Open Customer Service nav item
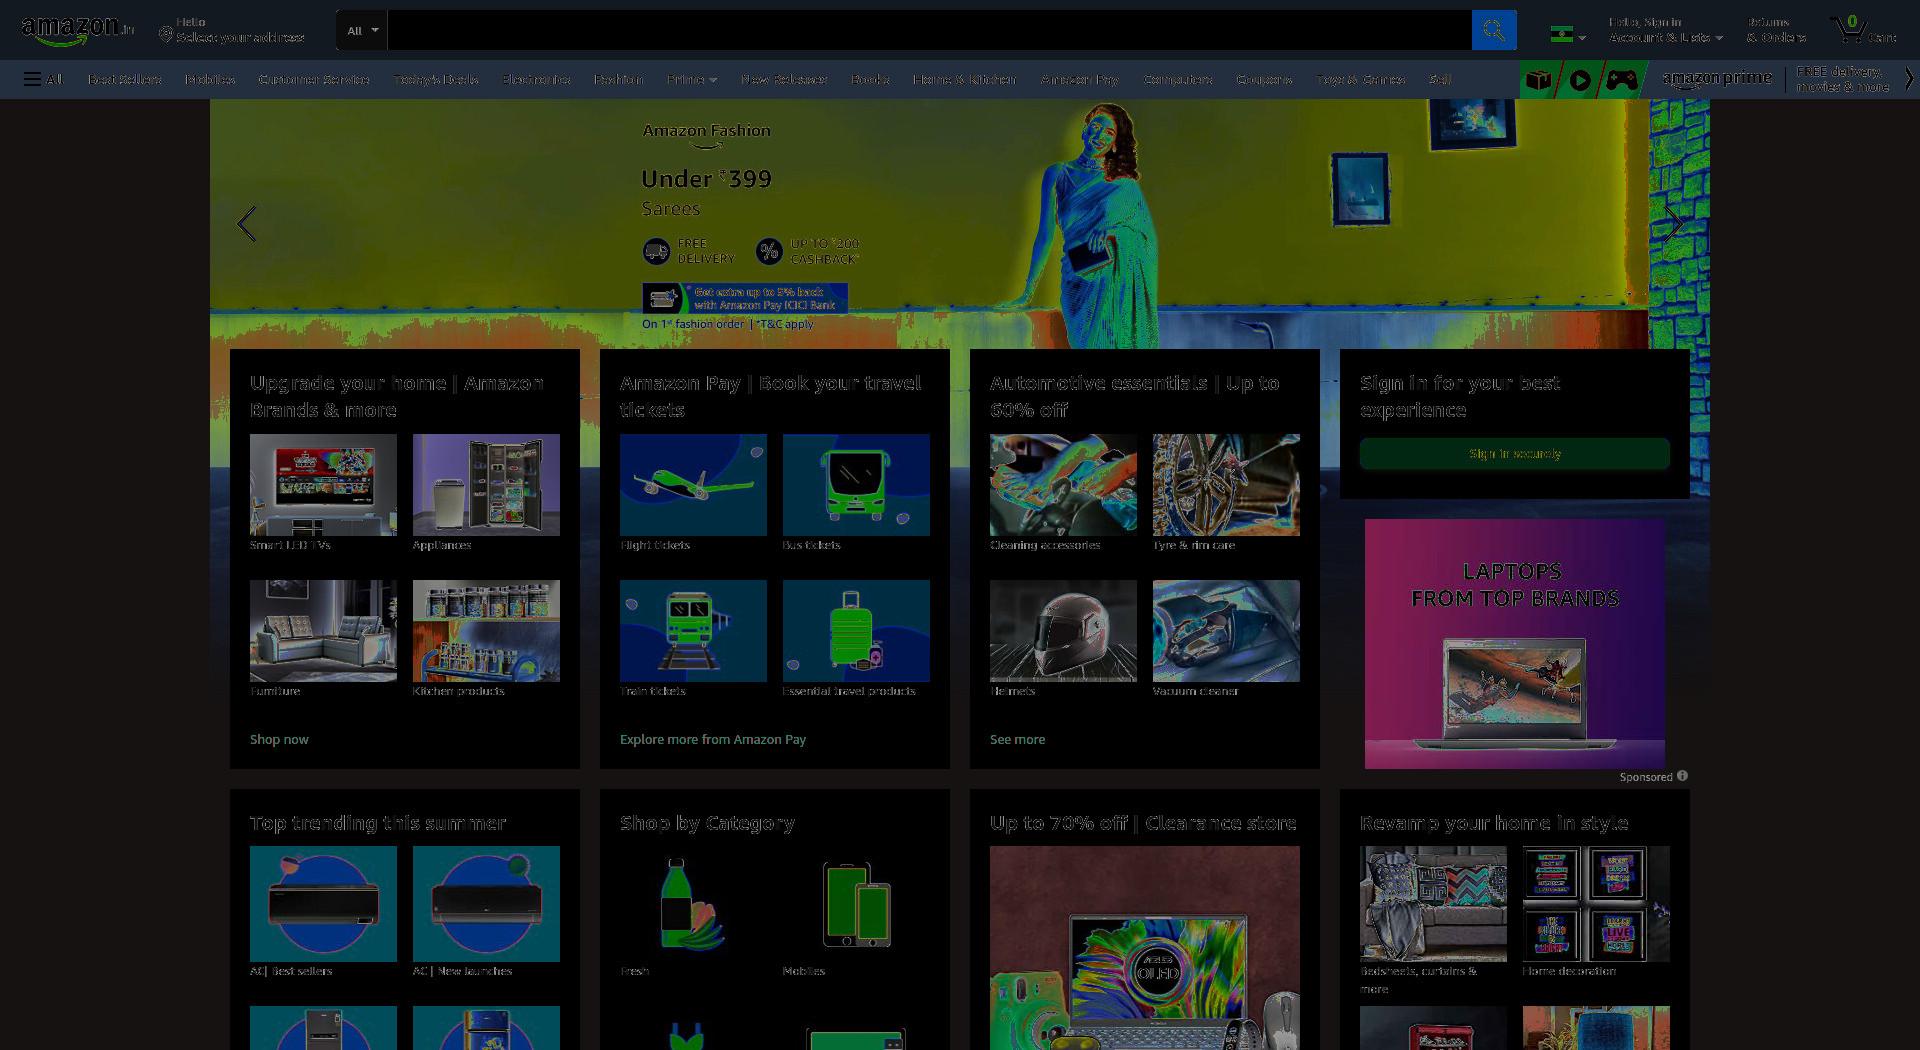1920x1050 pixels. click(314, 79)
